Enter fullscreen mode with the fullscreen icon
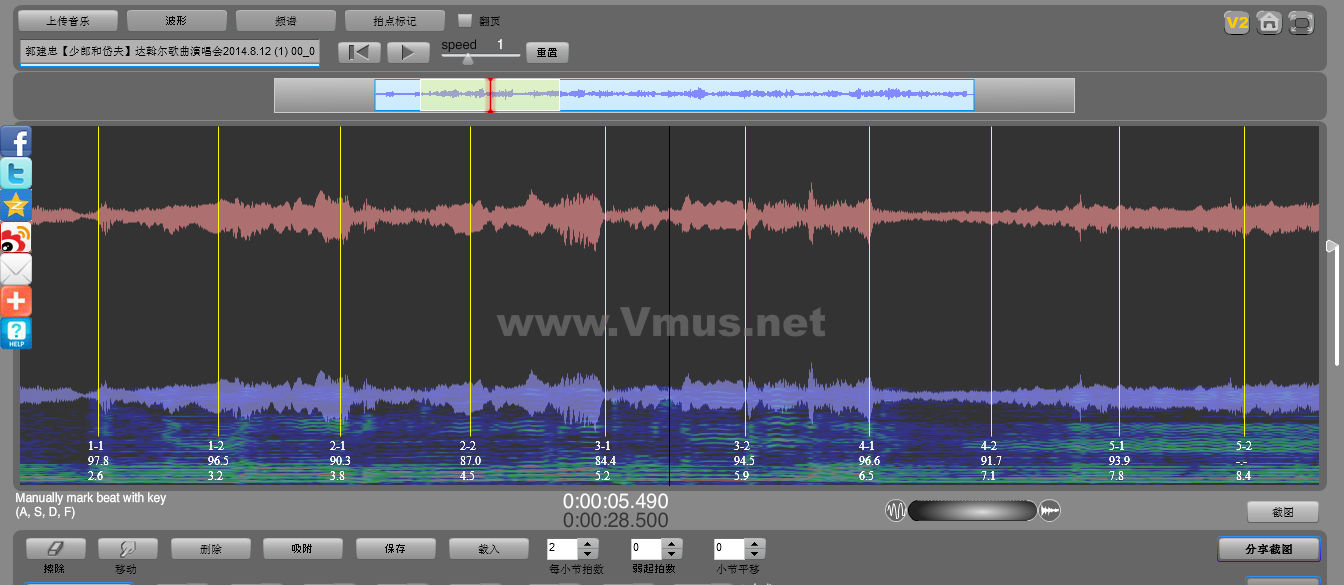This screenshot has height=585, width=1344. [1301, 23]
